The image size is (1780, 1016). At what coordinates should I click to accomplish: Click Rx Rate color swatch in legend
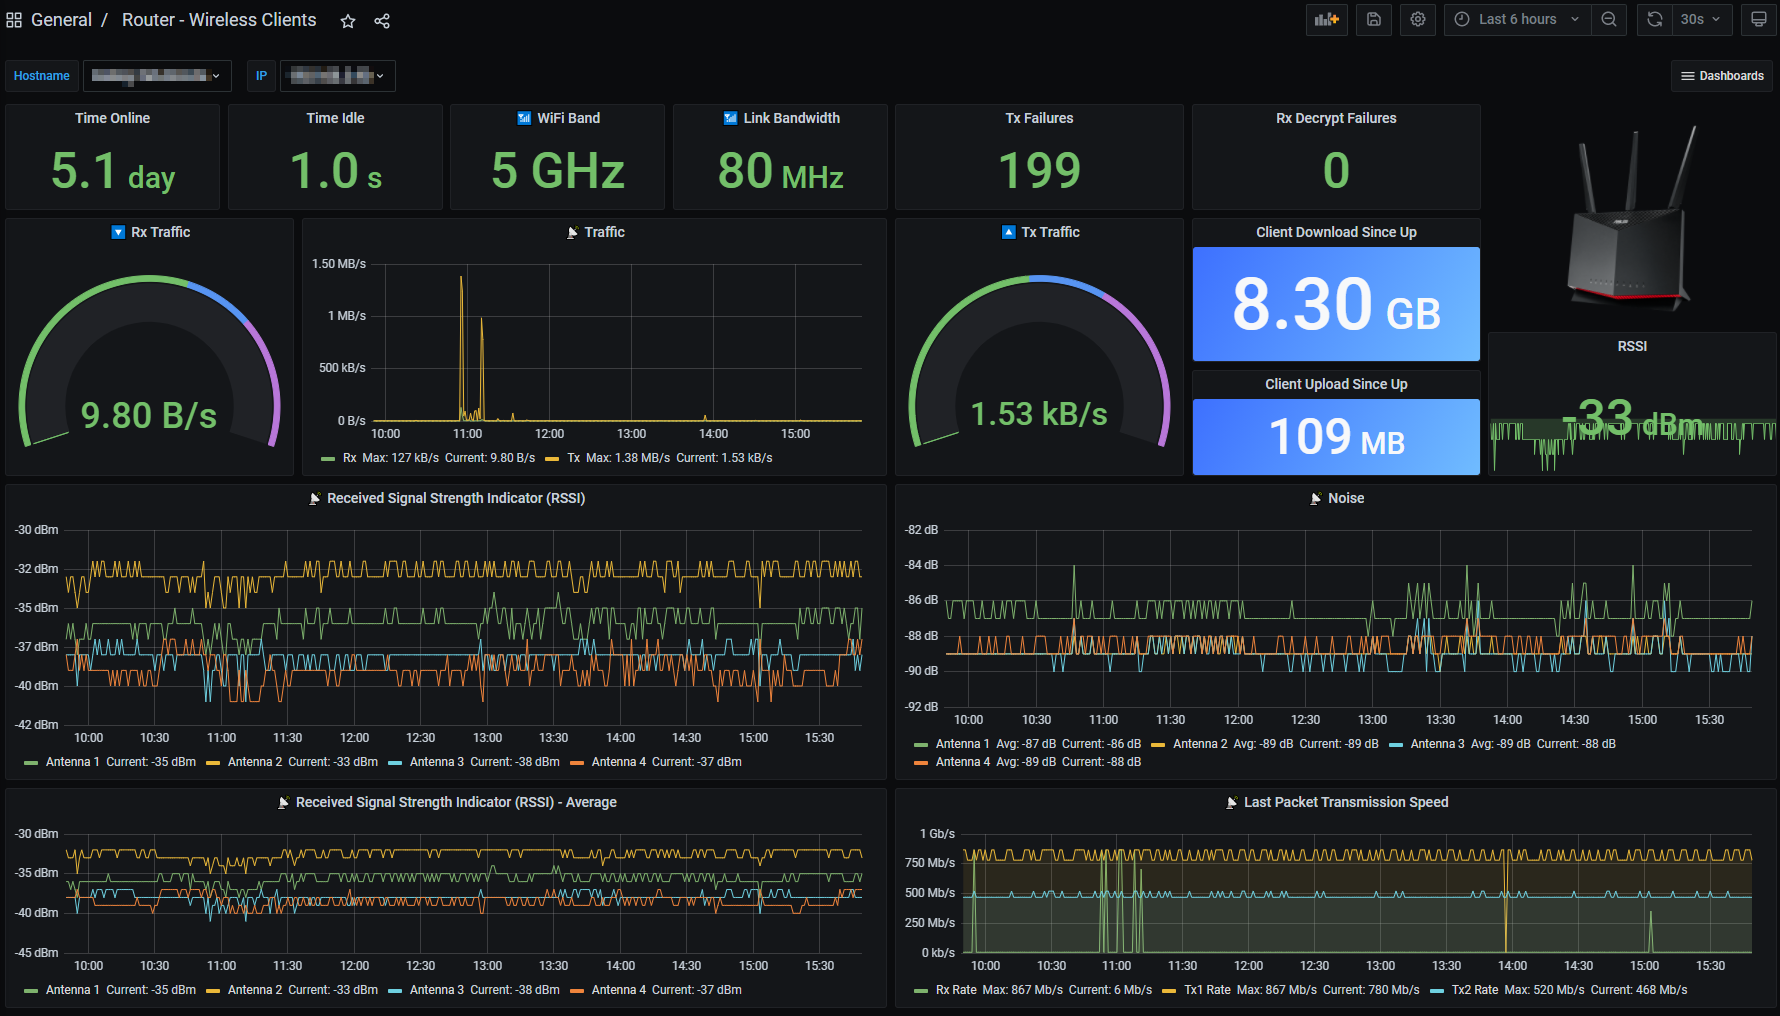[x=920, y=991]
